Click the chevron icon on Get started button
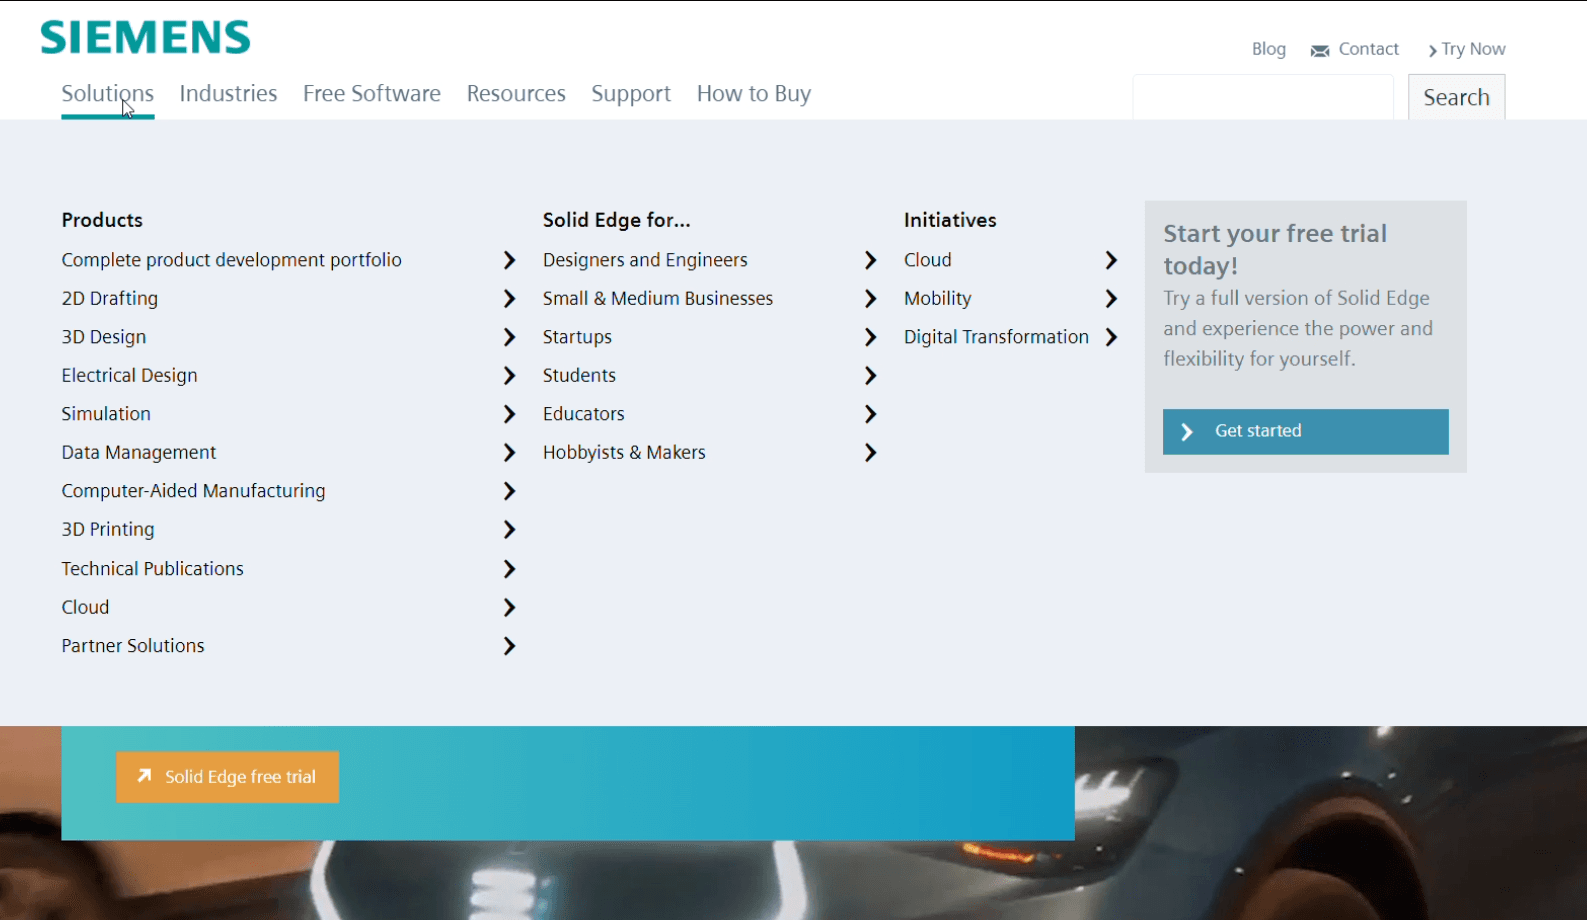The height and width of the screenshot is (920, 1587). click(1187, 432)
